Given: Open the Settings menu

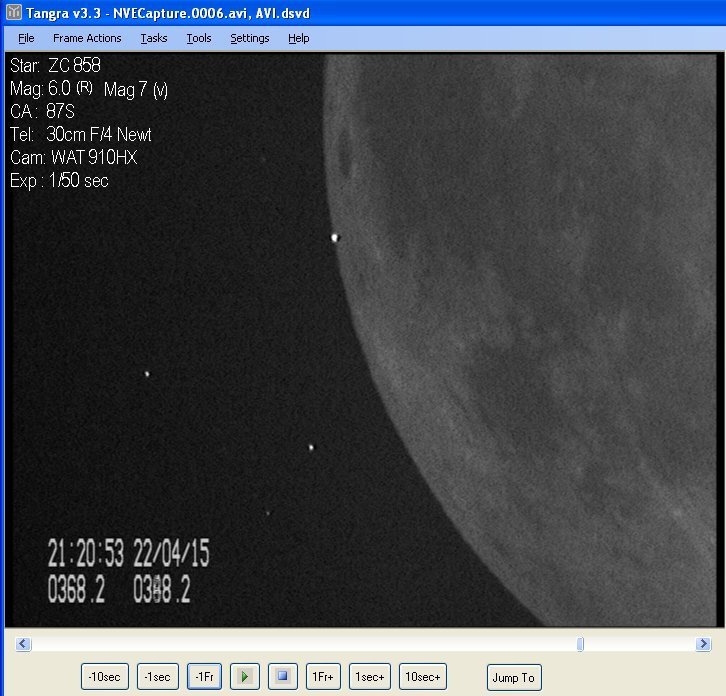Looking at the screenshot, I should click(x=249, y=38).
